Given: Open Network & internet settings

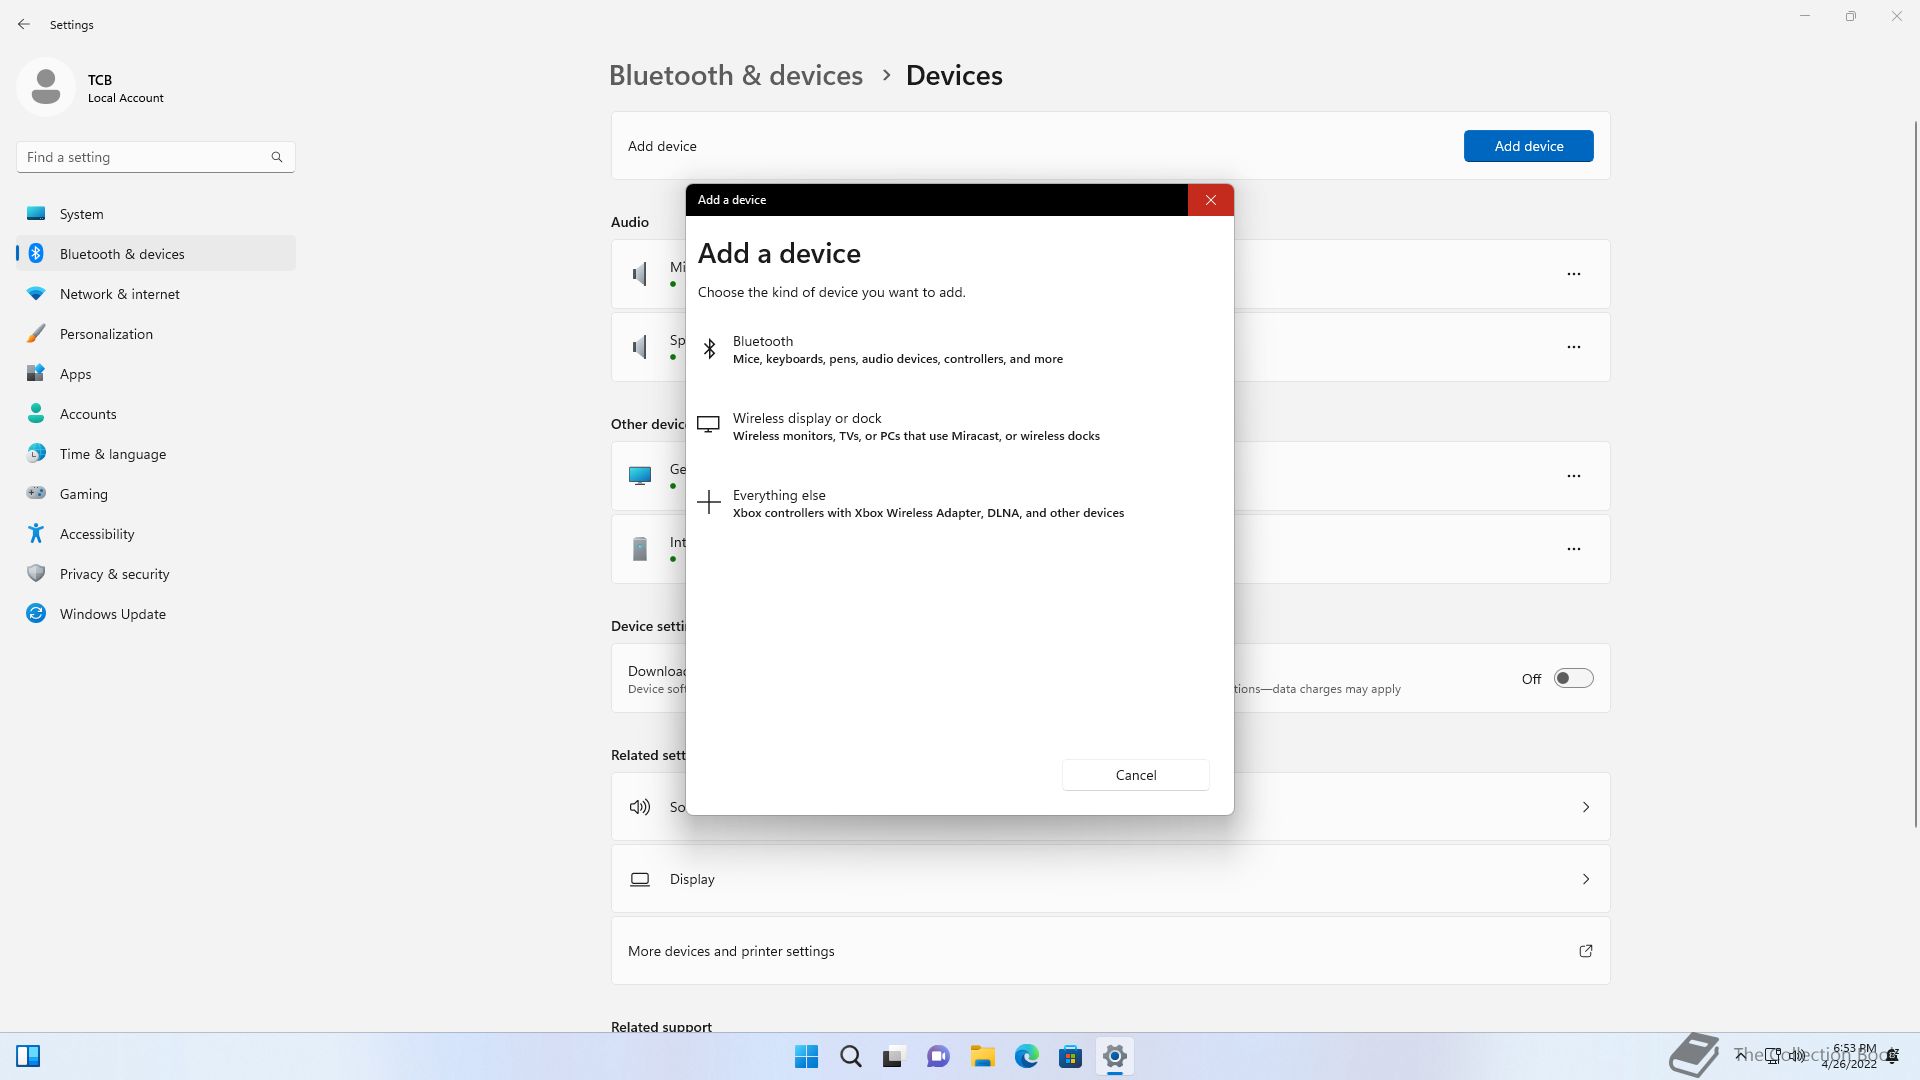Looking at the screenshot, I should [x=156, y=294].
